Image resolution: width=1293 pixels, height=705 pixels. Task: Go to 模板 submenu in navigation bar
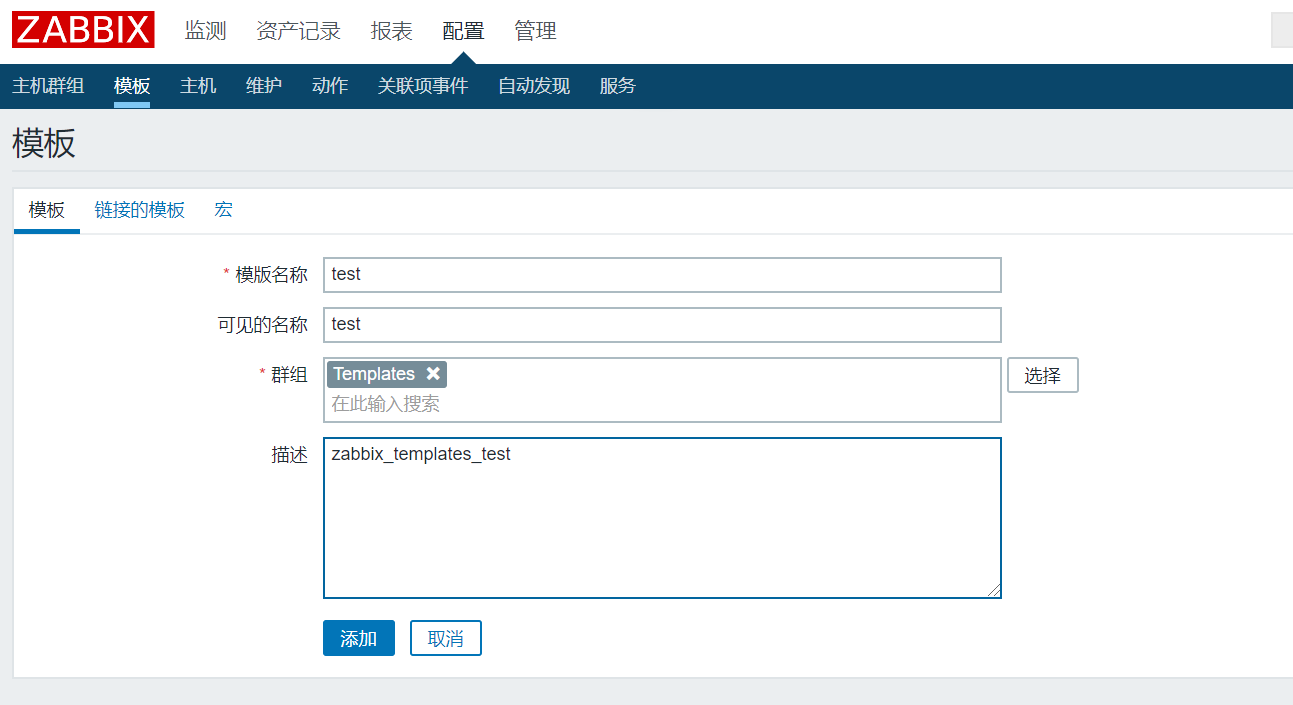(132, 86)
